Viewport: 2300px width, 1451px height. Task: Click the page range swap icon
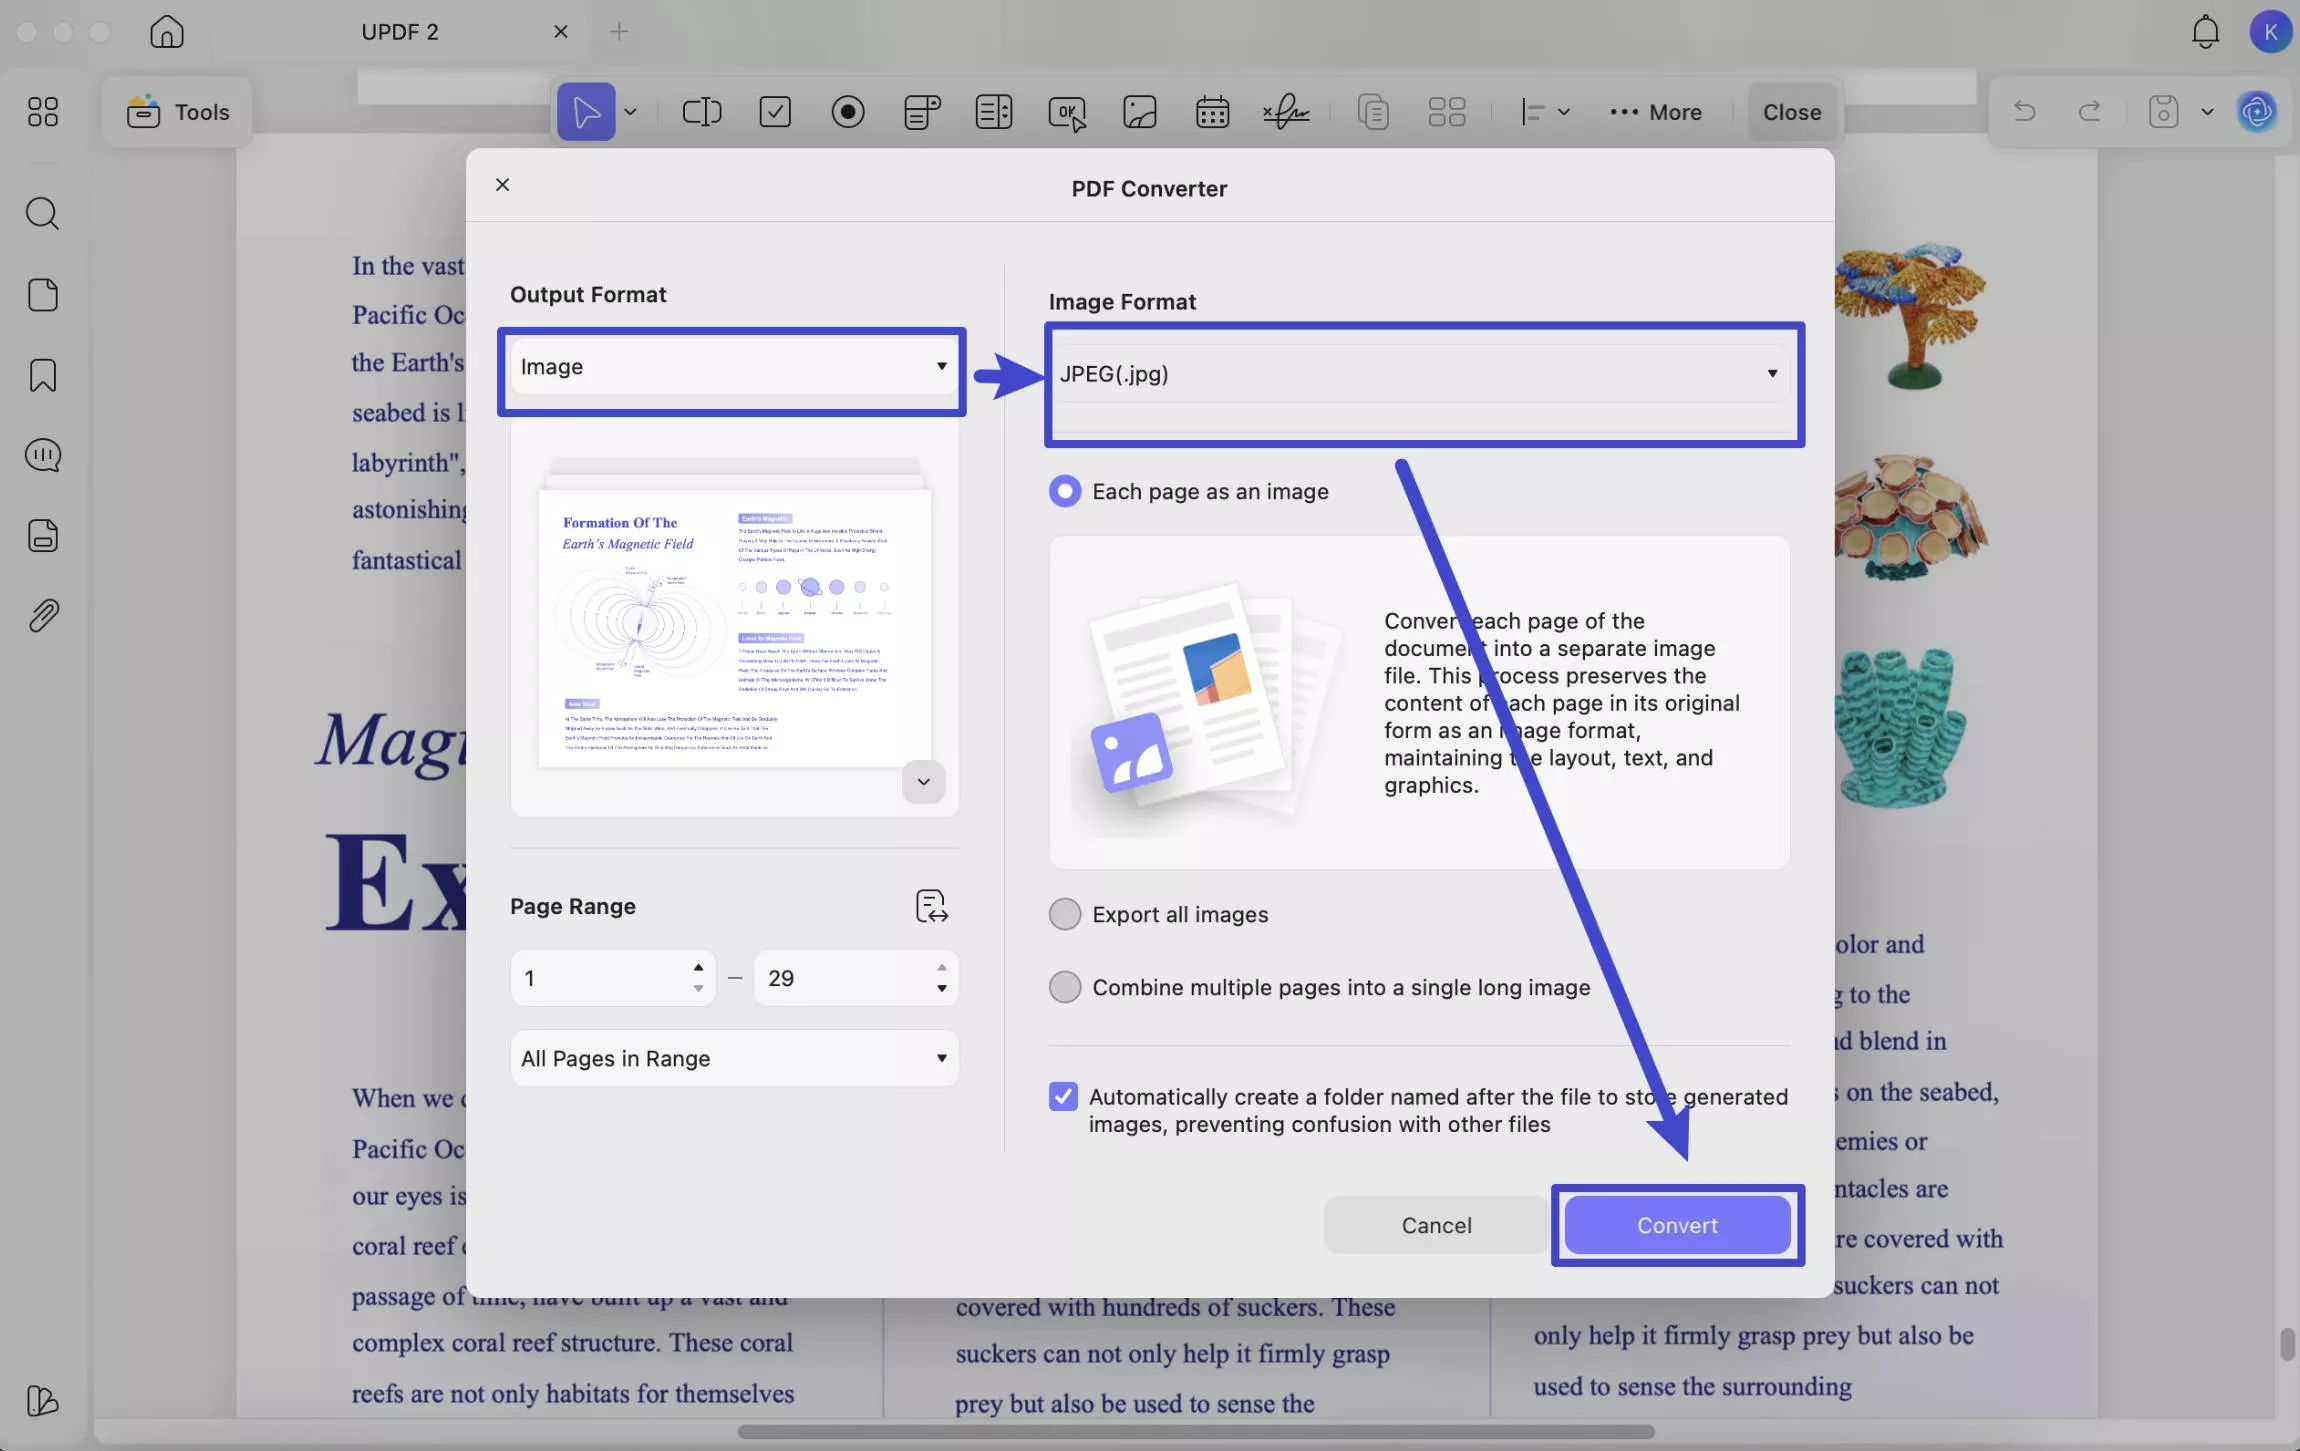[x=931, y=906]
